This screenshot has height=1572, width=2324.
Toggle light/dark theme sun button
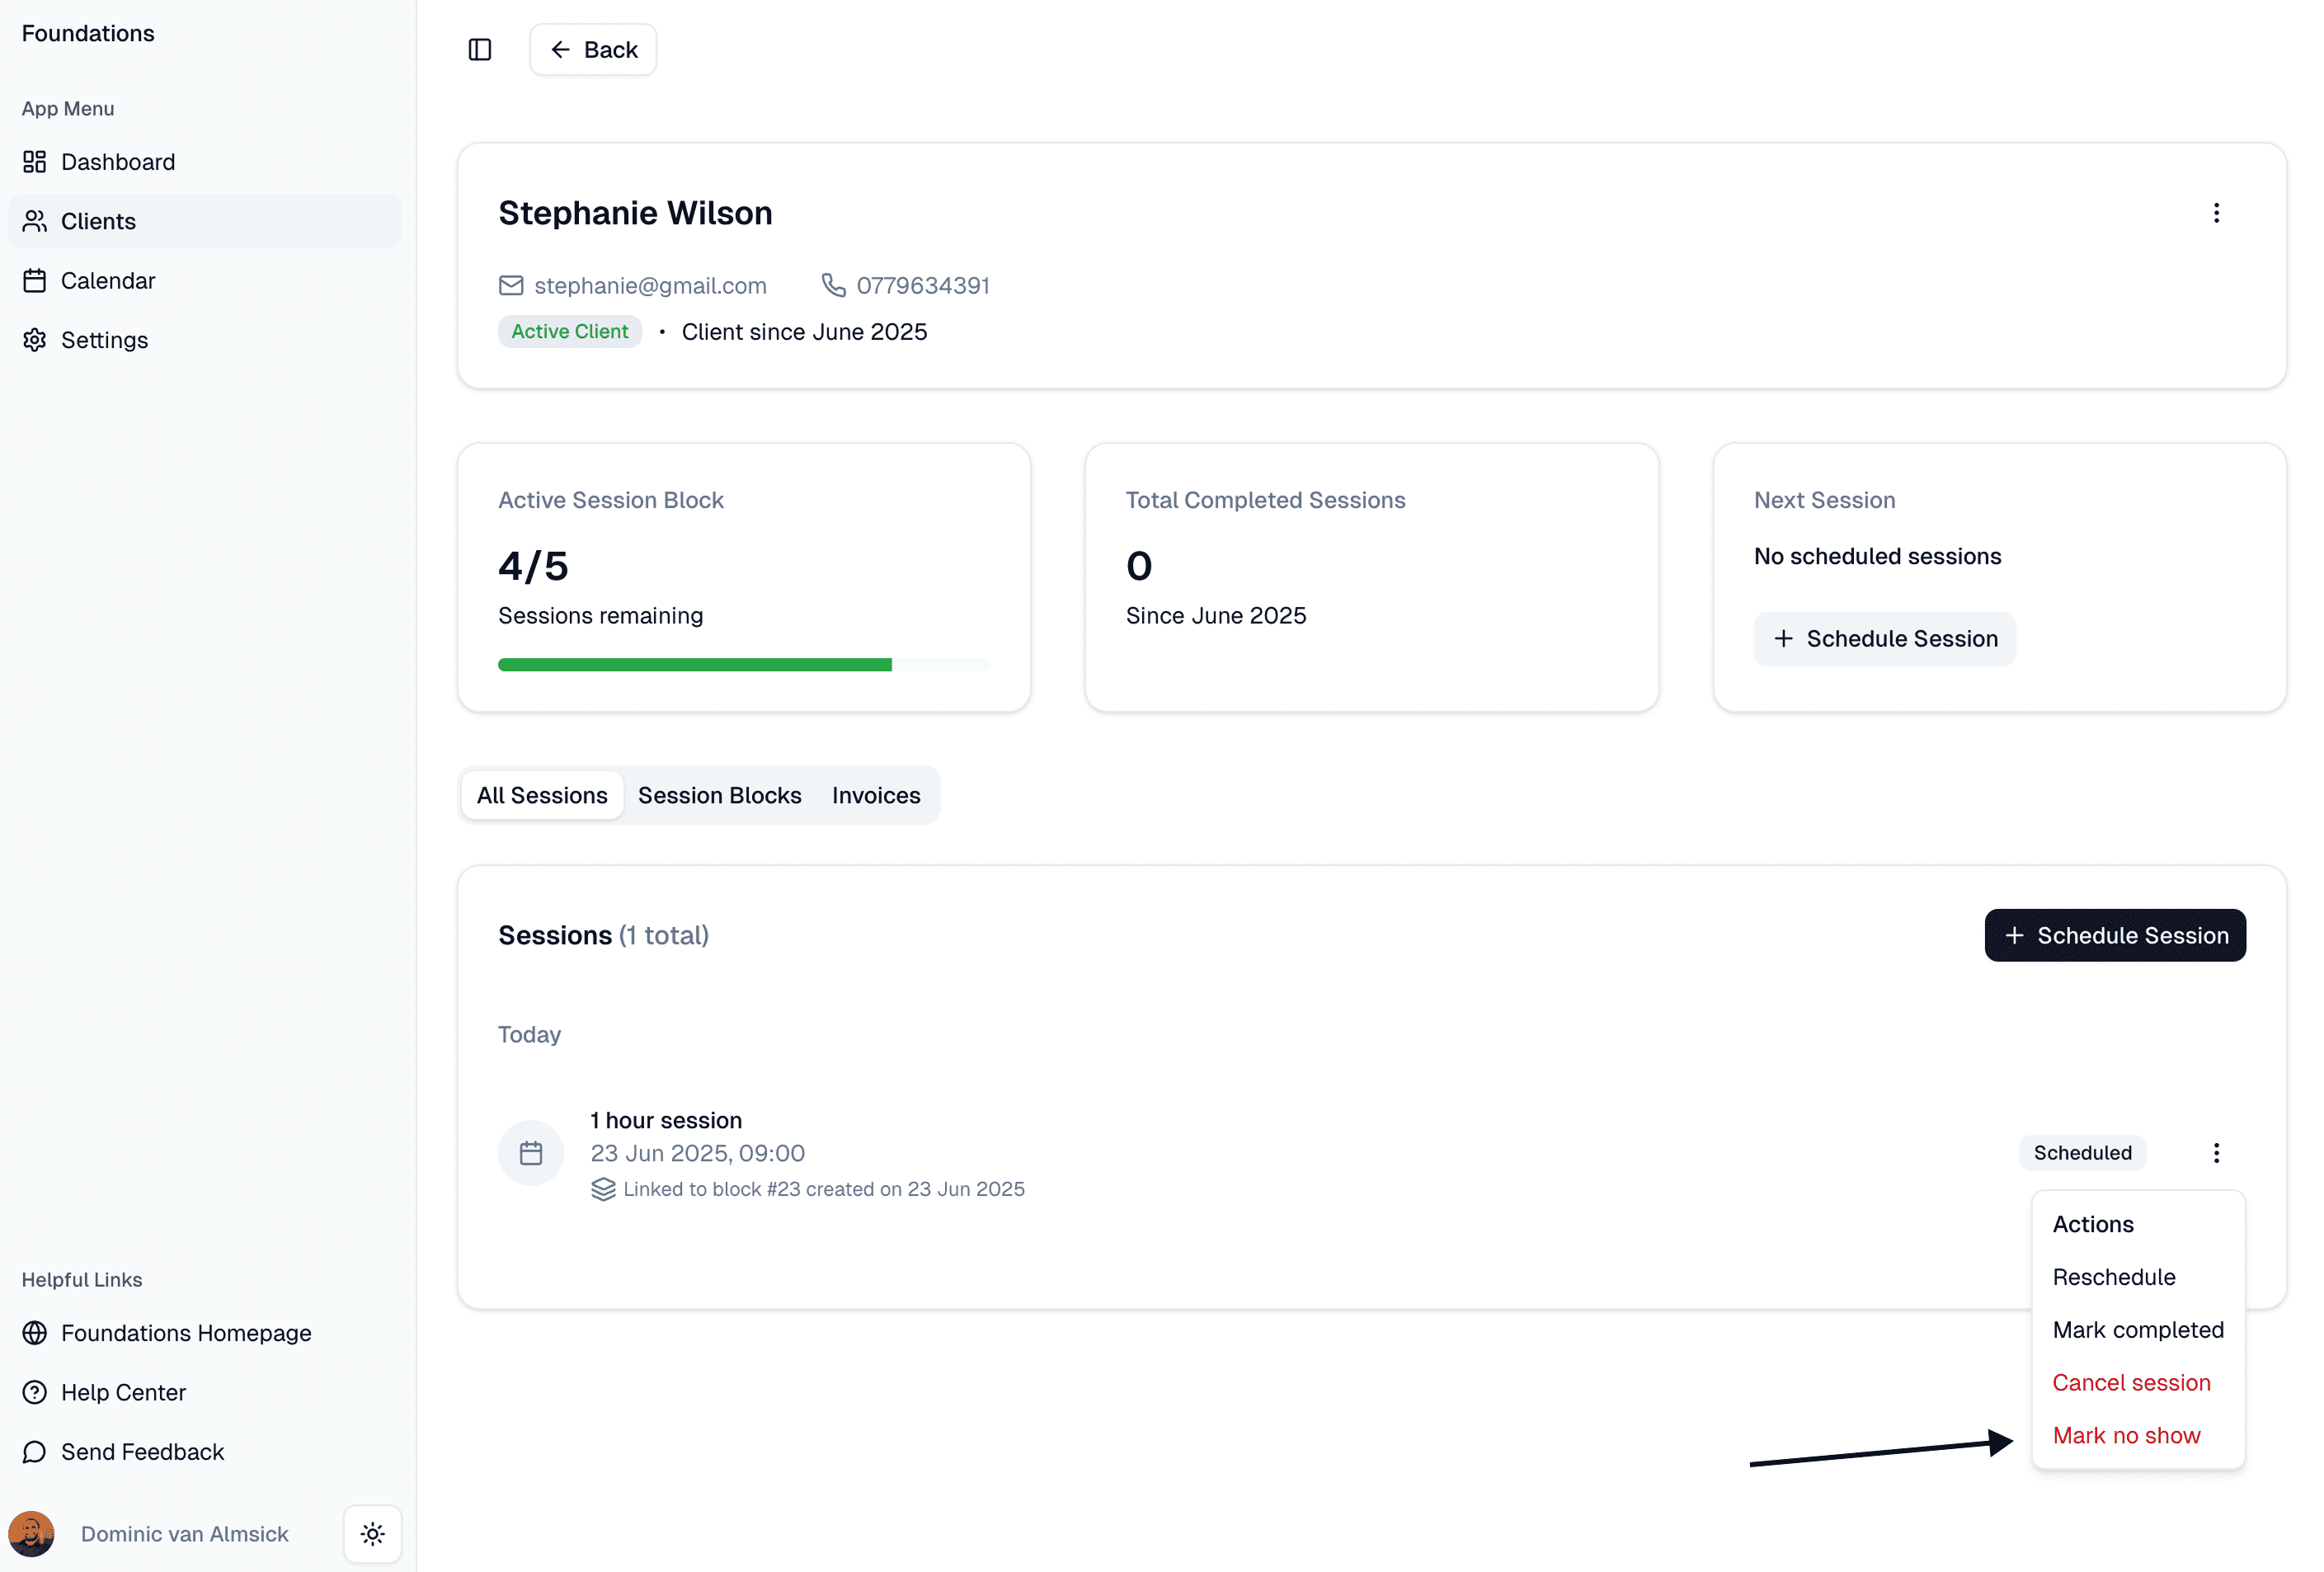click(373, 1534)
